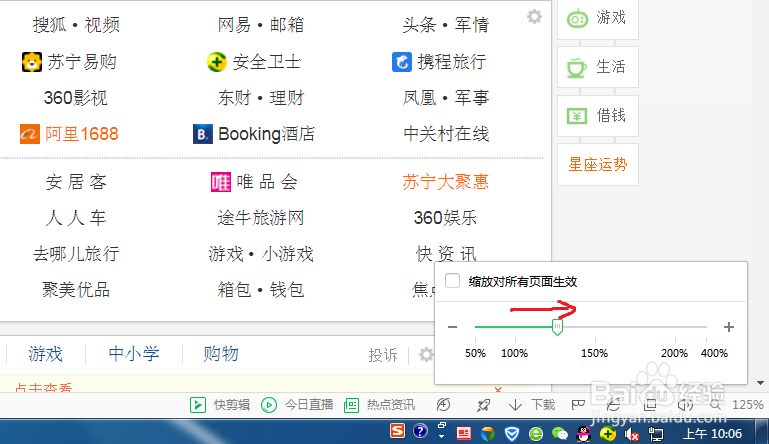Open the 人人车 link
The width and height of the screenshot is (769, 444).
pos(76,218)
